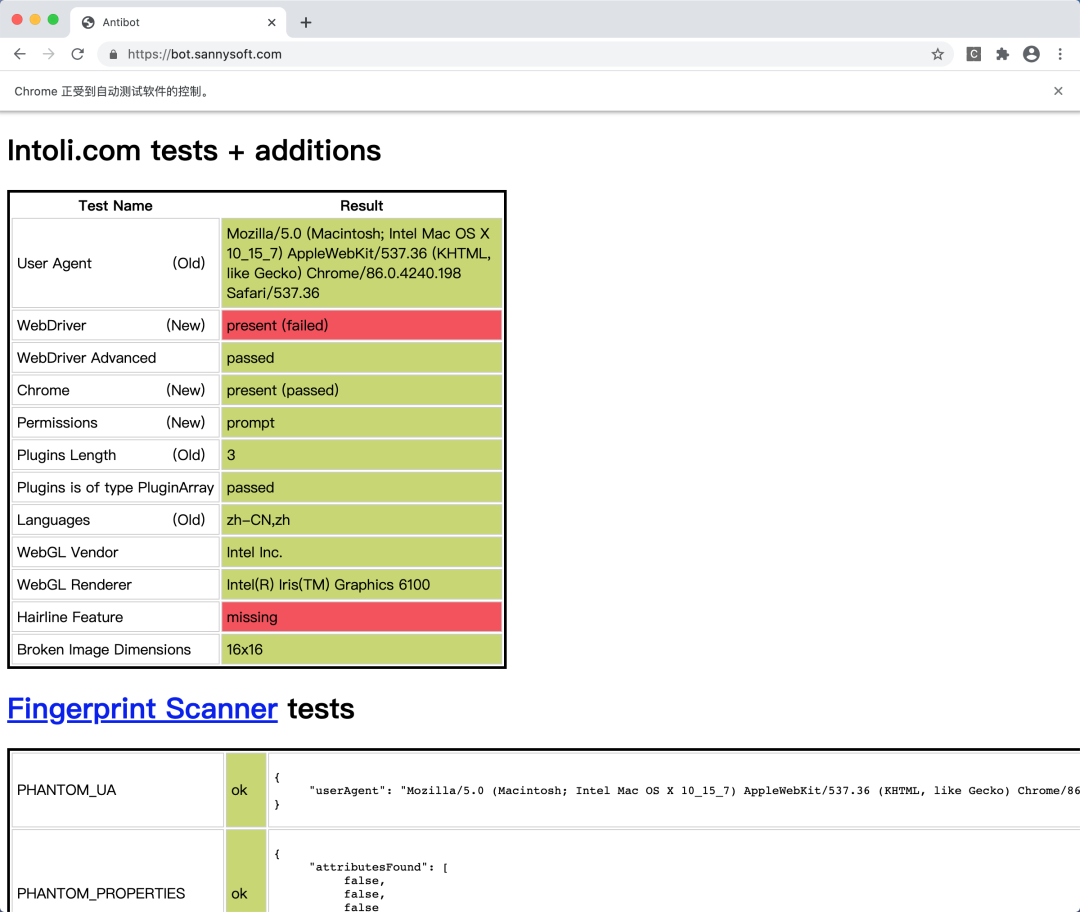Bookmark this page with the star

coord(937,54)
